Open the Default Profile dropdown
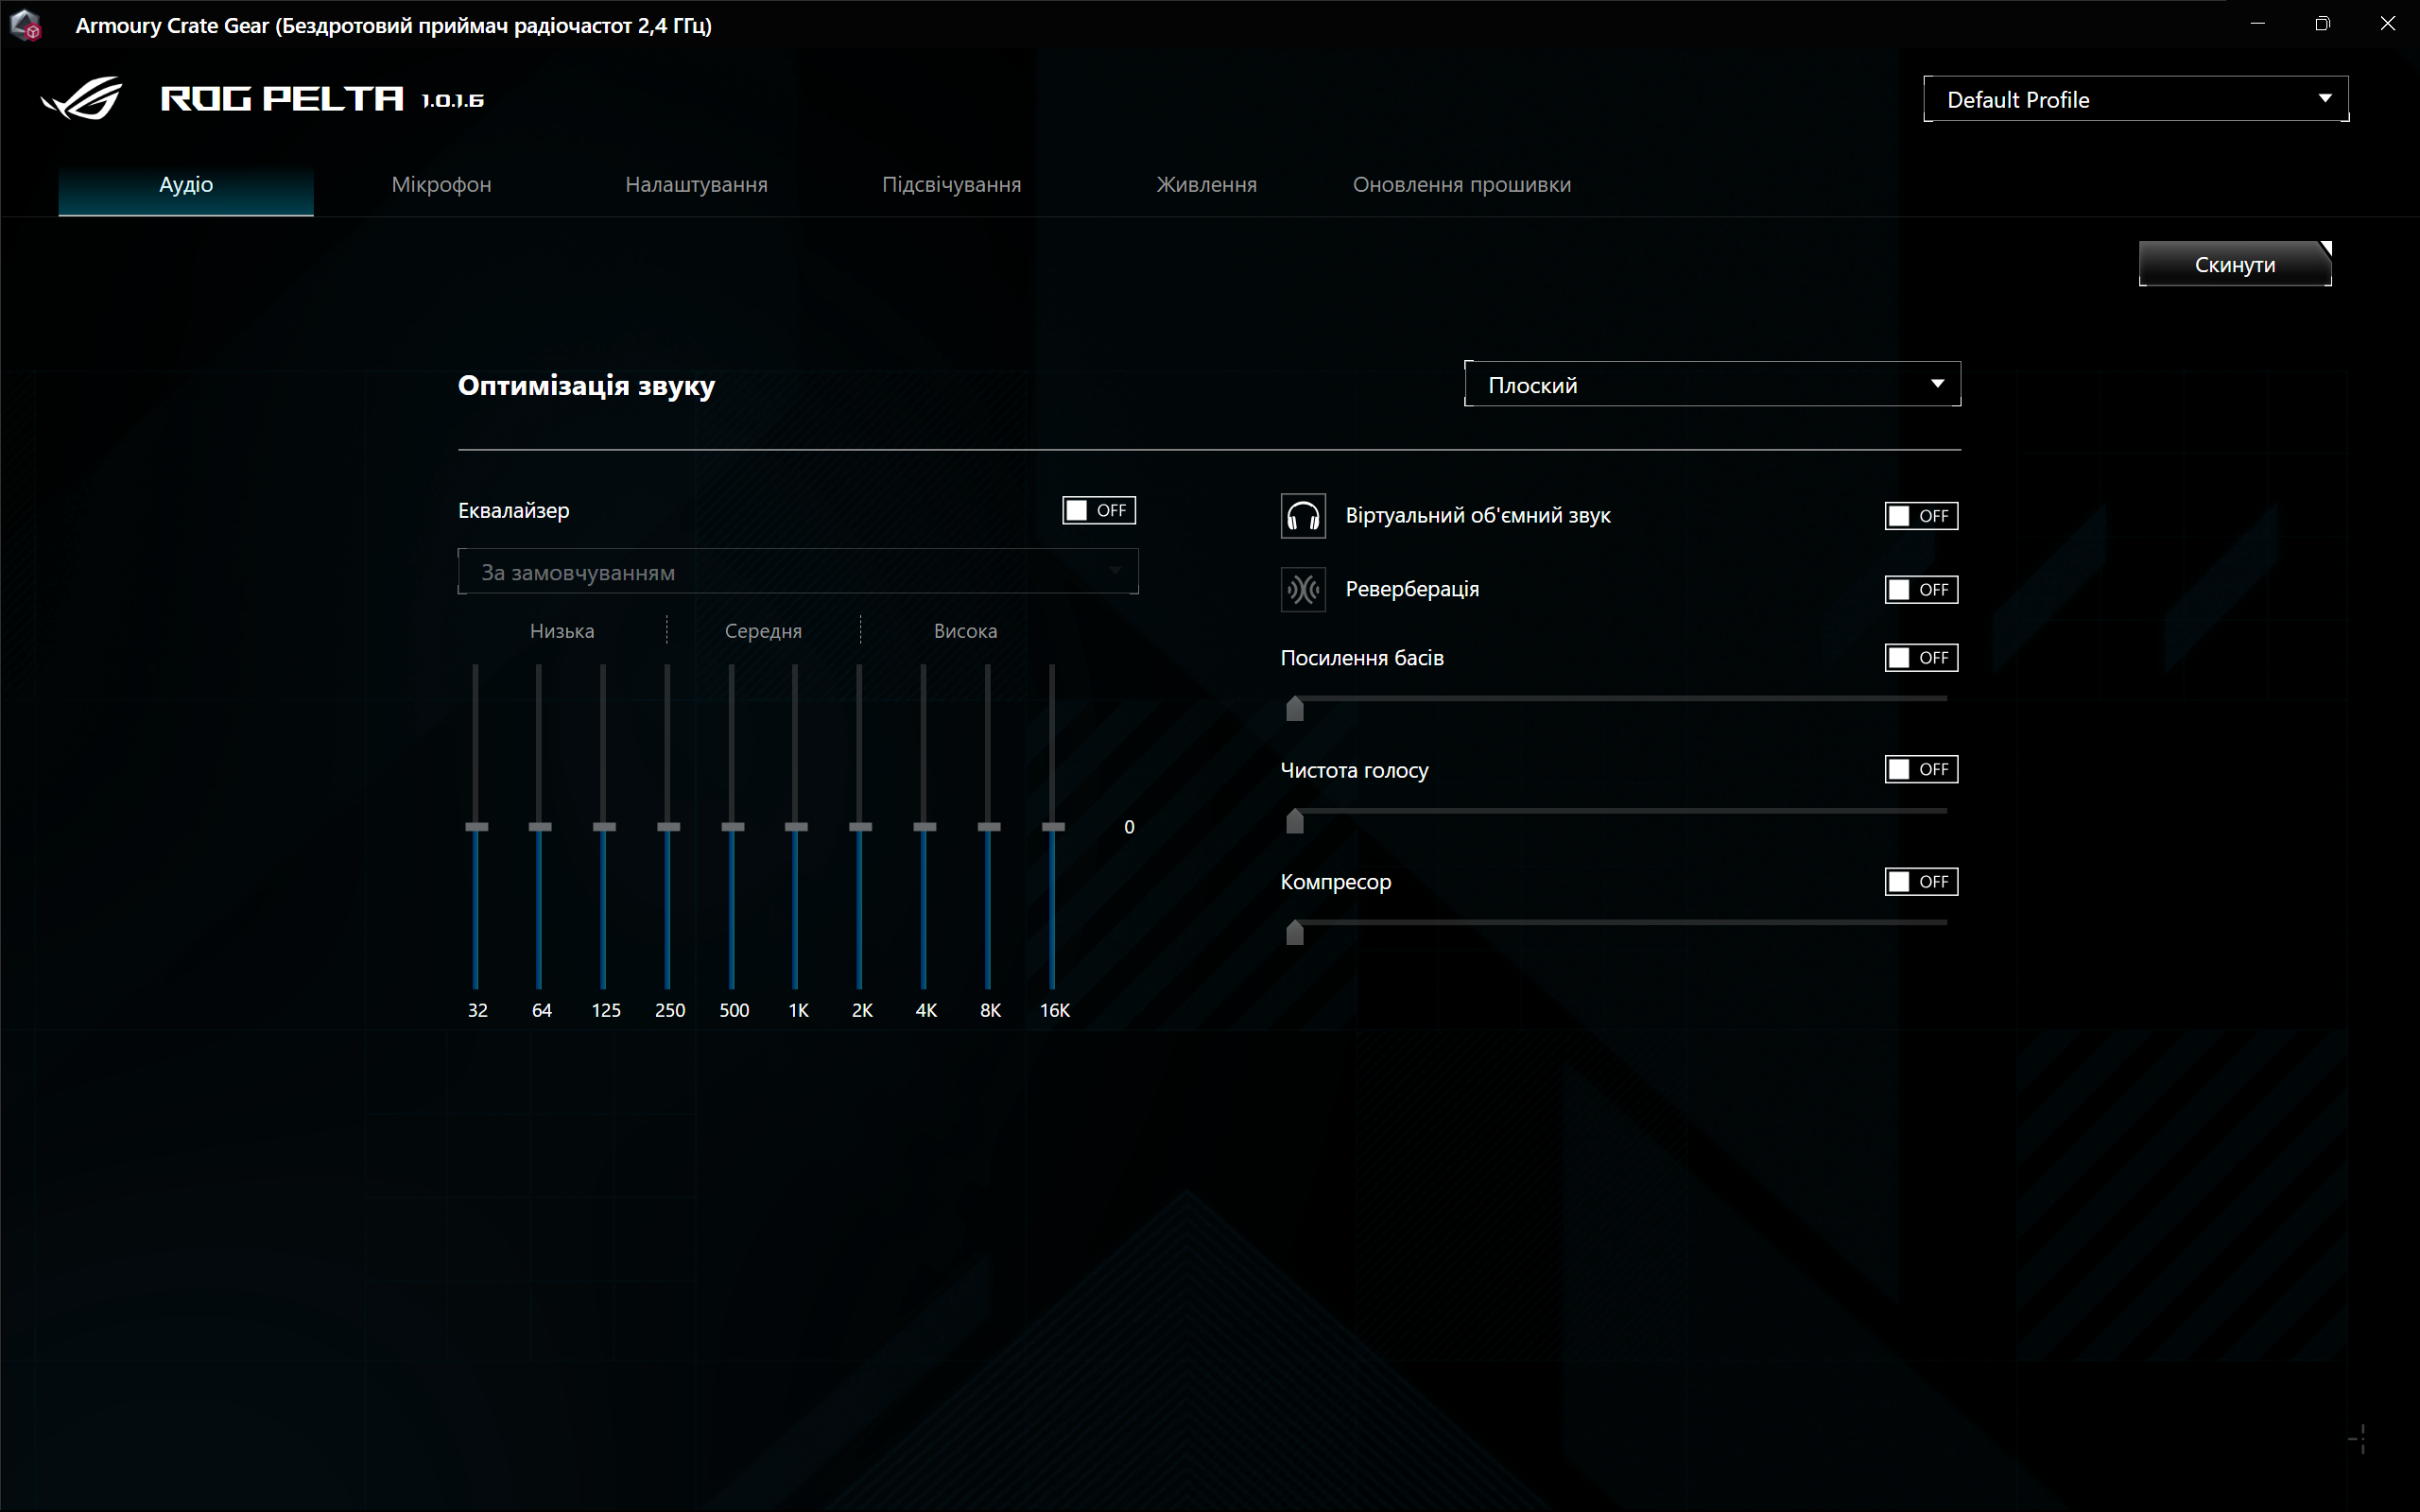2420x1512 pixels. click(x=2136, y=99)
